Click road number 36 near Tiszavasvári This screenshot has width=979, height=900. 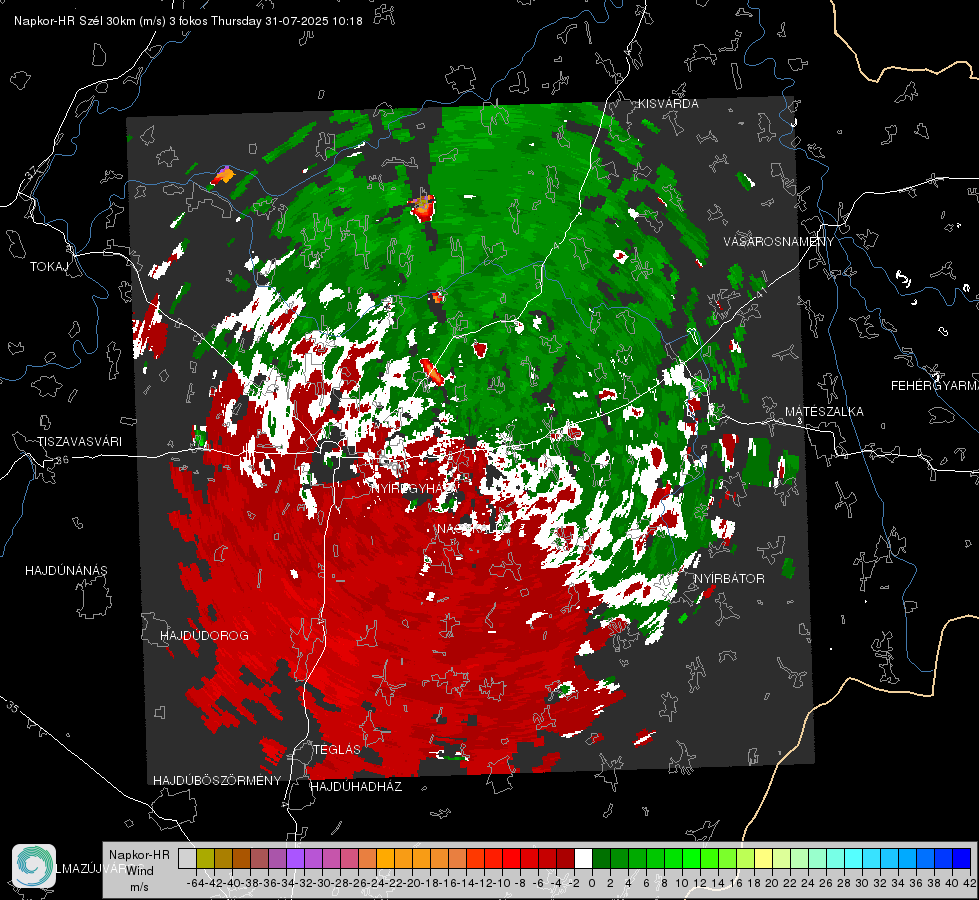[62, 460]
